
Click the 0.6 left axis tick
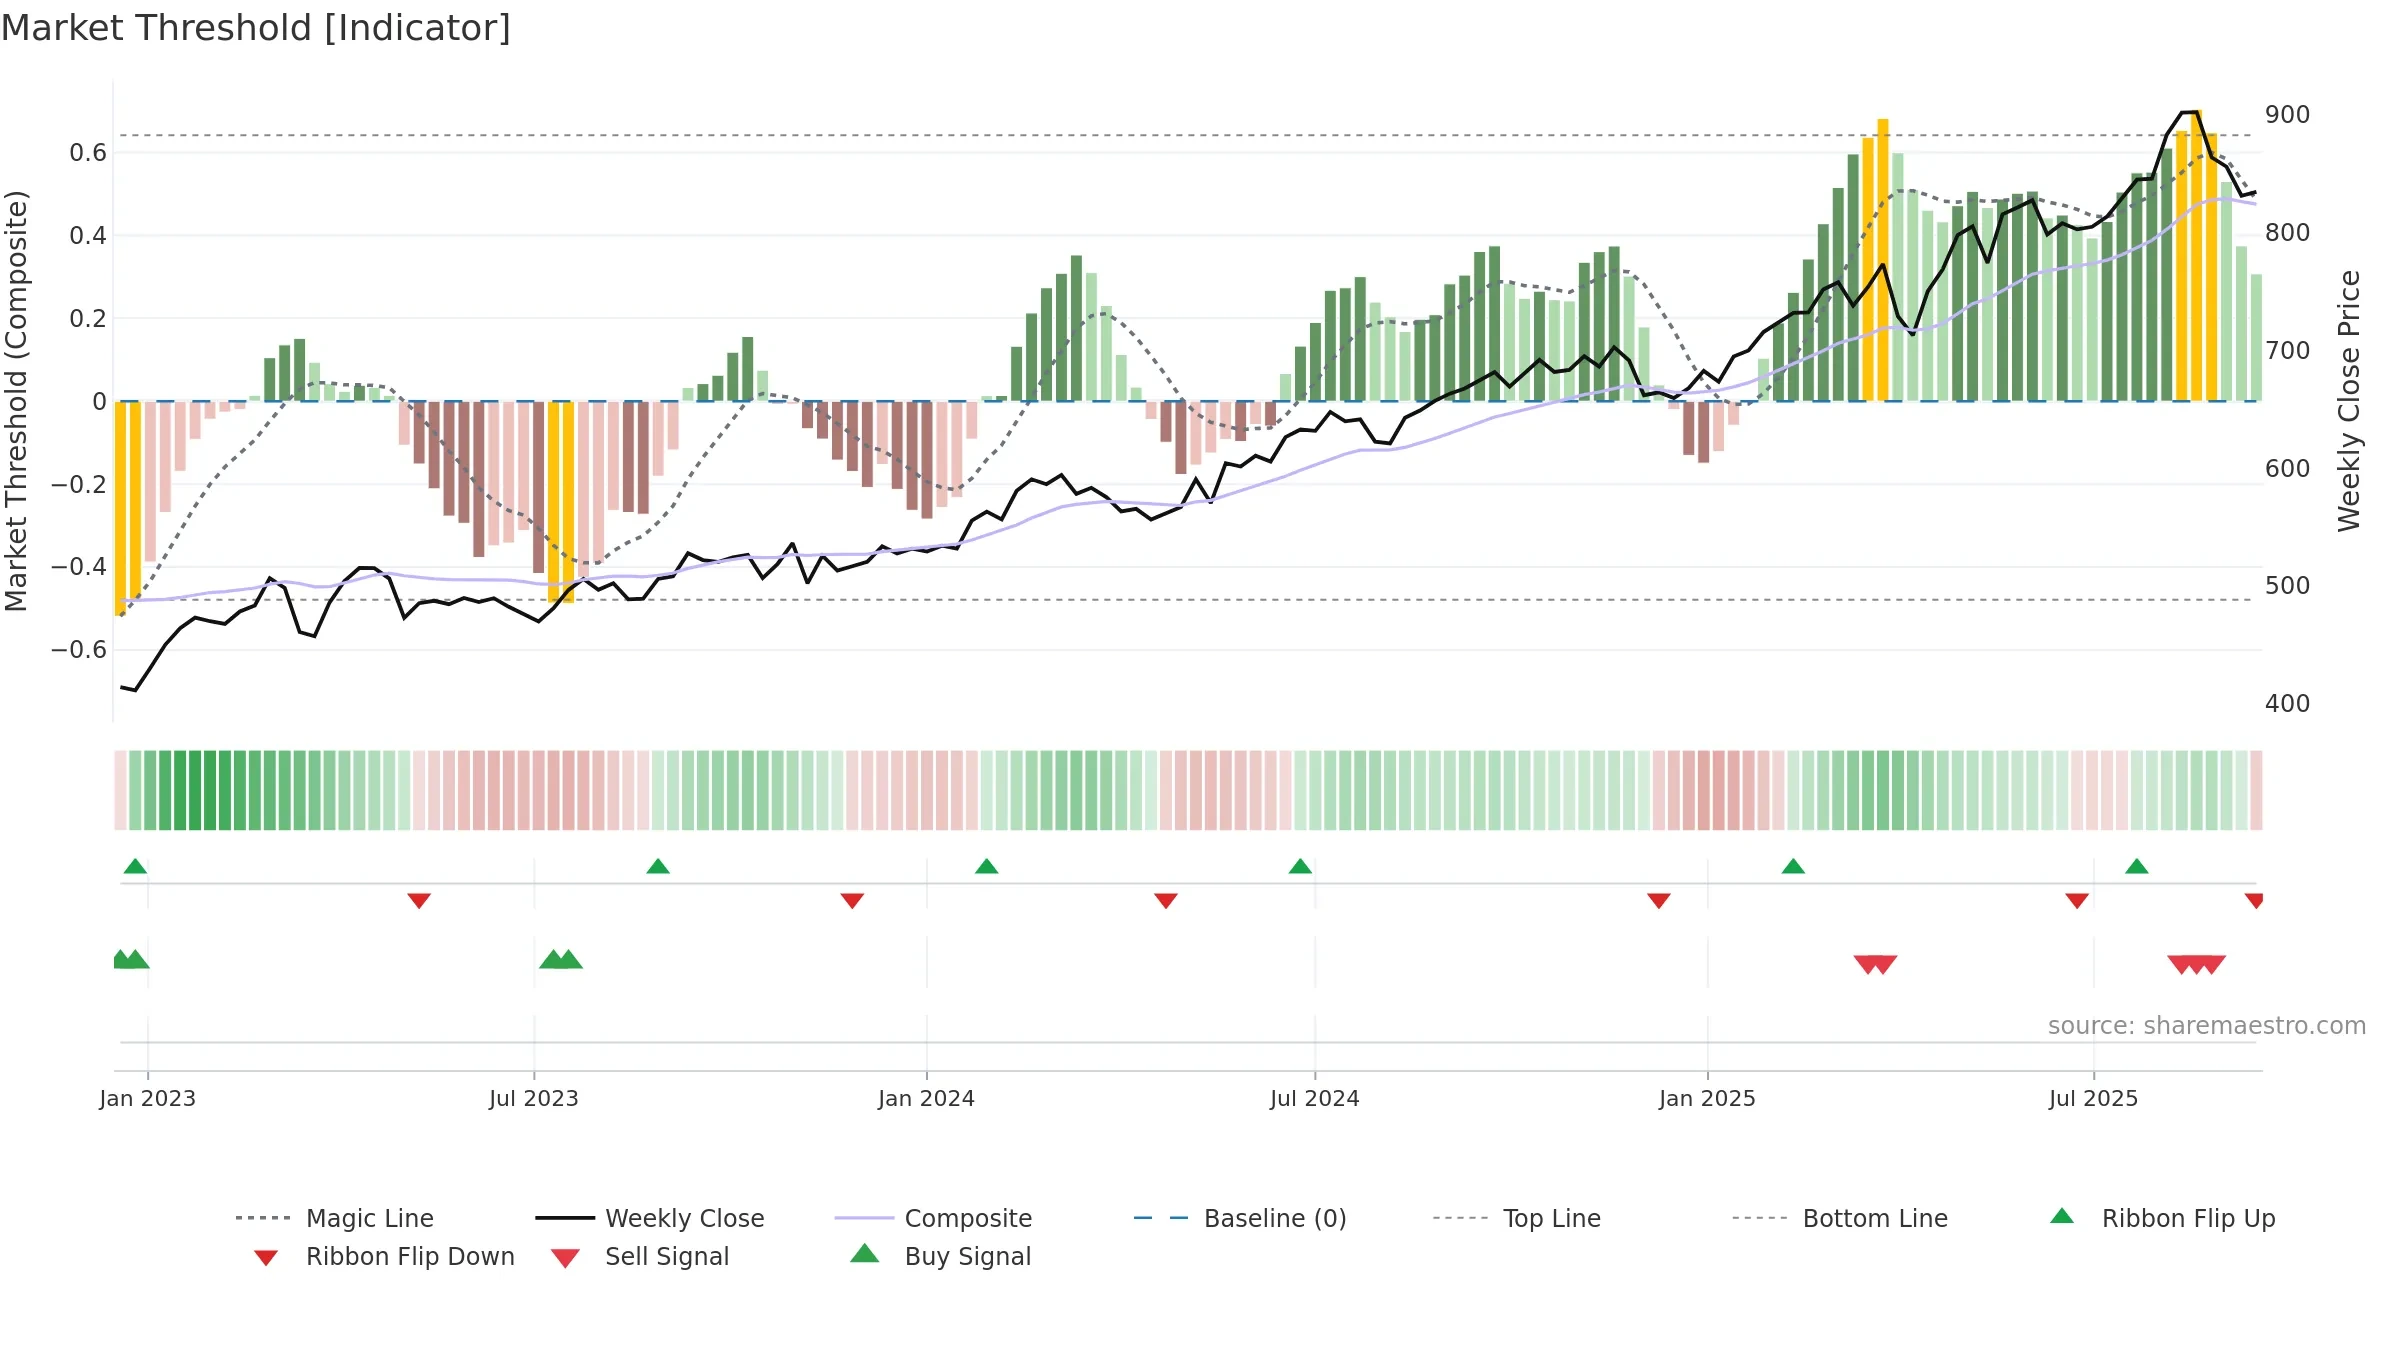click(x=88, y=153)
